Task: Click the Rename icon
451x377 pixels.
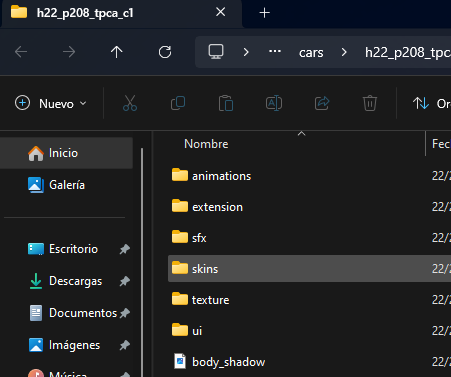Action: [x=274, y=103]
